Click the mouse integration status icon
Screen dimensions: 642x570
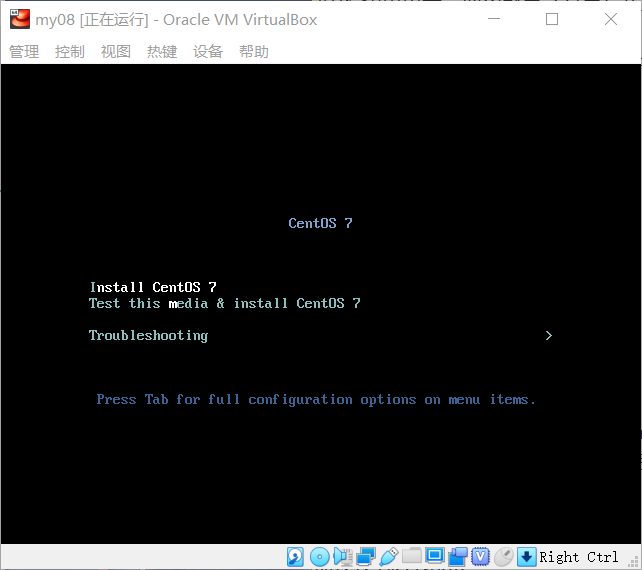click(504, 556)
